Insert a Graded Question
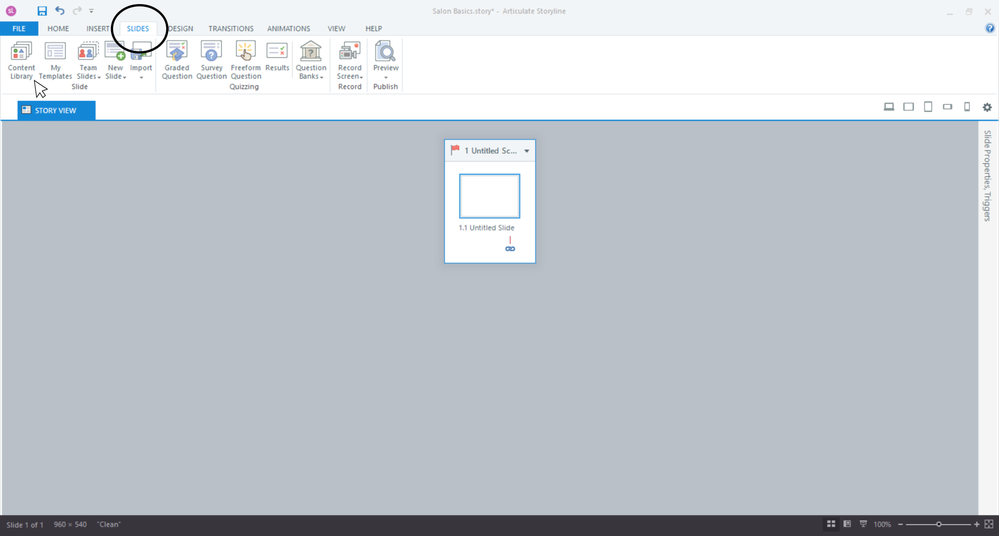 point(176,61)
